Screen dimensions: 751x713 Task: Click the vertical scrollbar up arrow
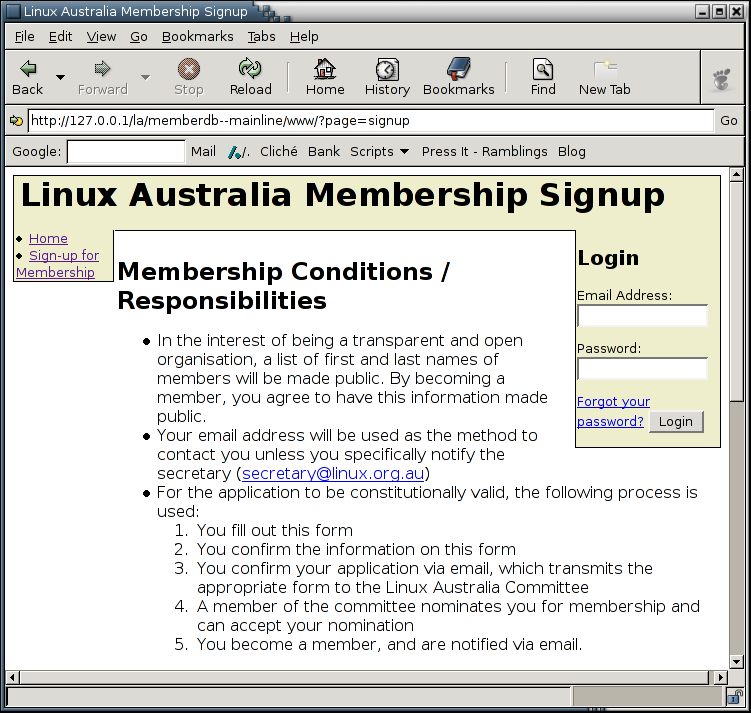pyautogui.click(x=737, y=174)
